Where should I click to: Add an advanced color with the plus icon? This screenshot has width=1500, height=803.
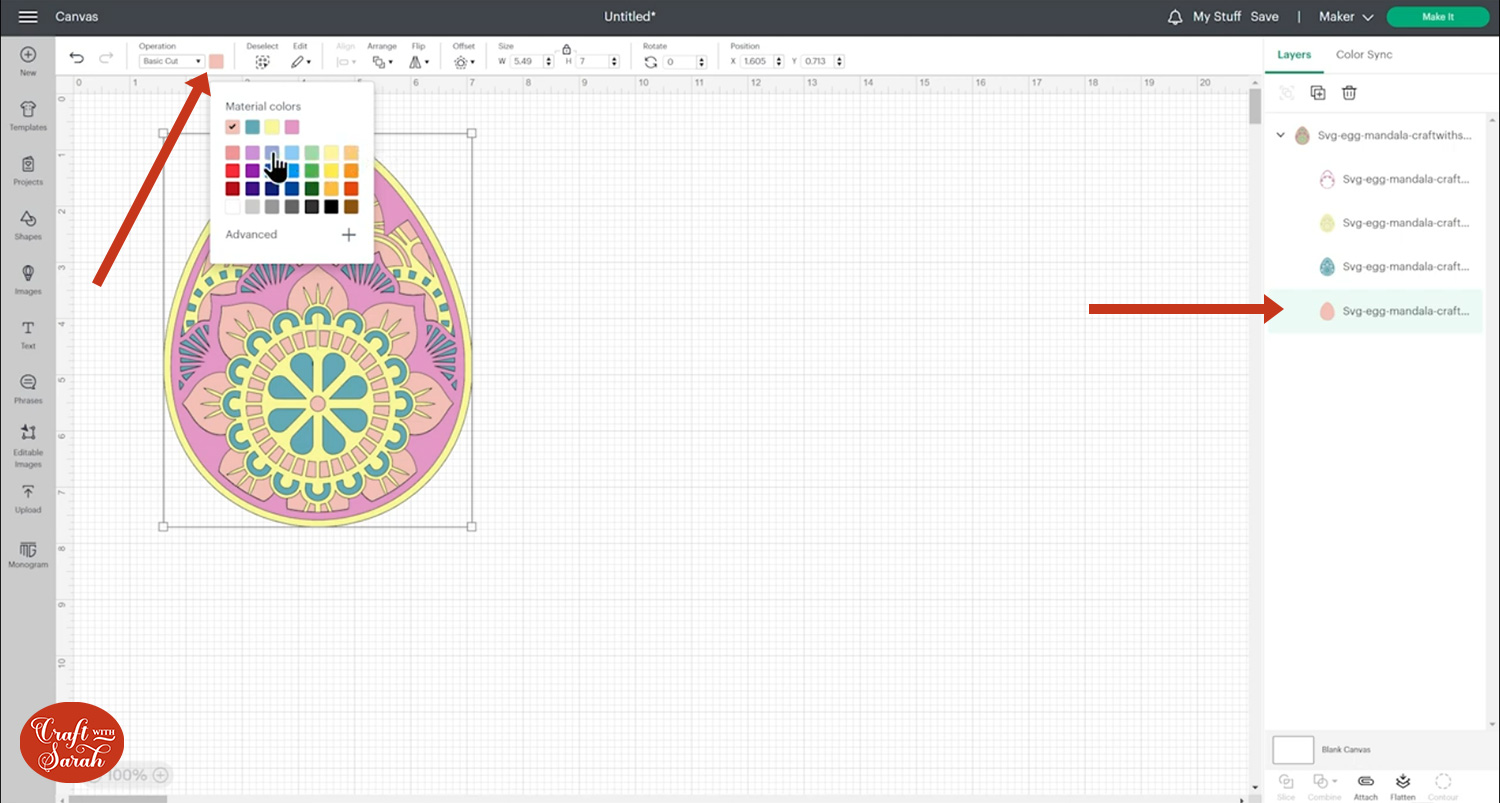click(348, 235)
